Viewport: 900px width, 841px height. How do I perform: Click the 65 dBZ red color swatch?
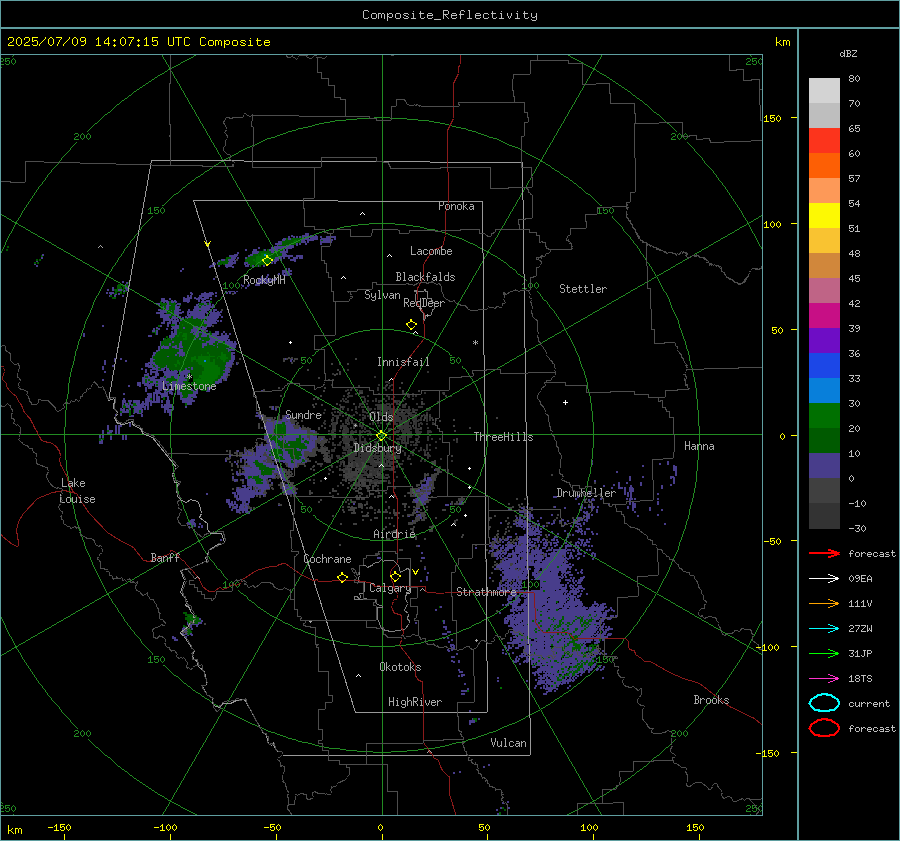(x=824, y=140)
